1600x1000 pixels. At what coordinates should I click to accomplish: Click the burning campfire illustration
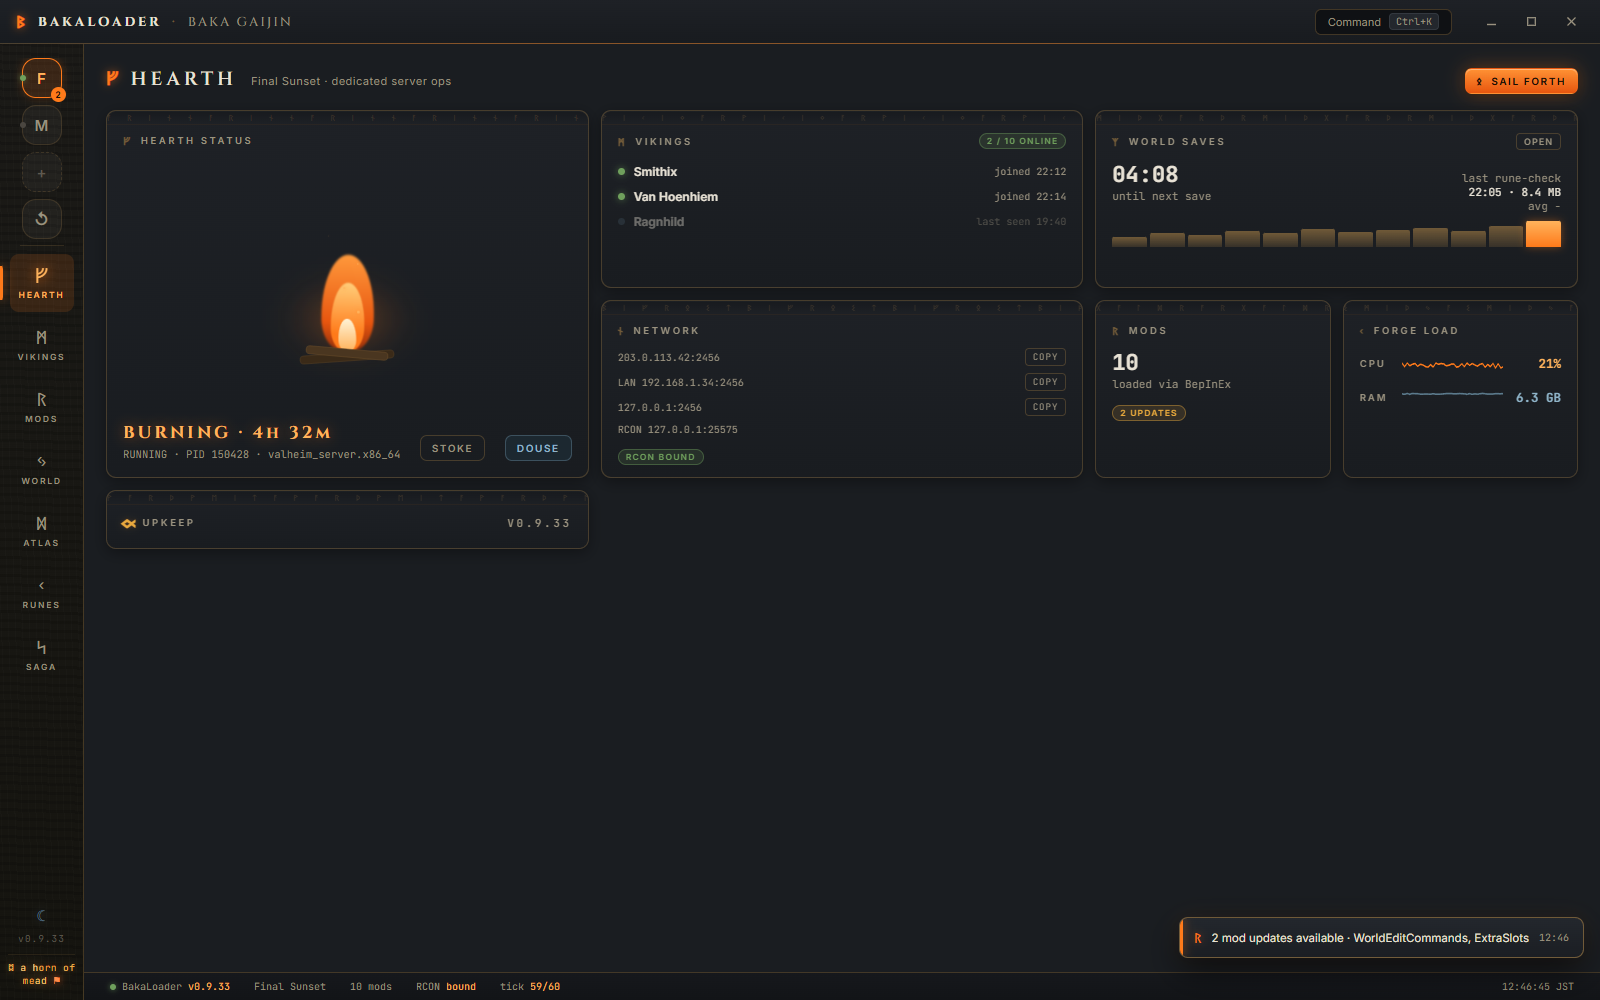click(347, 308)
